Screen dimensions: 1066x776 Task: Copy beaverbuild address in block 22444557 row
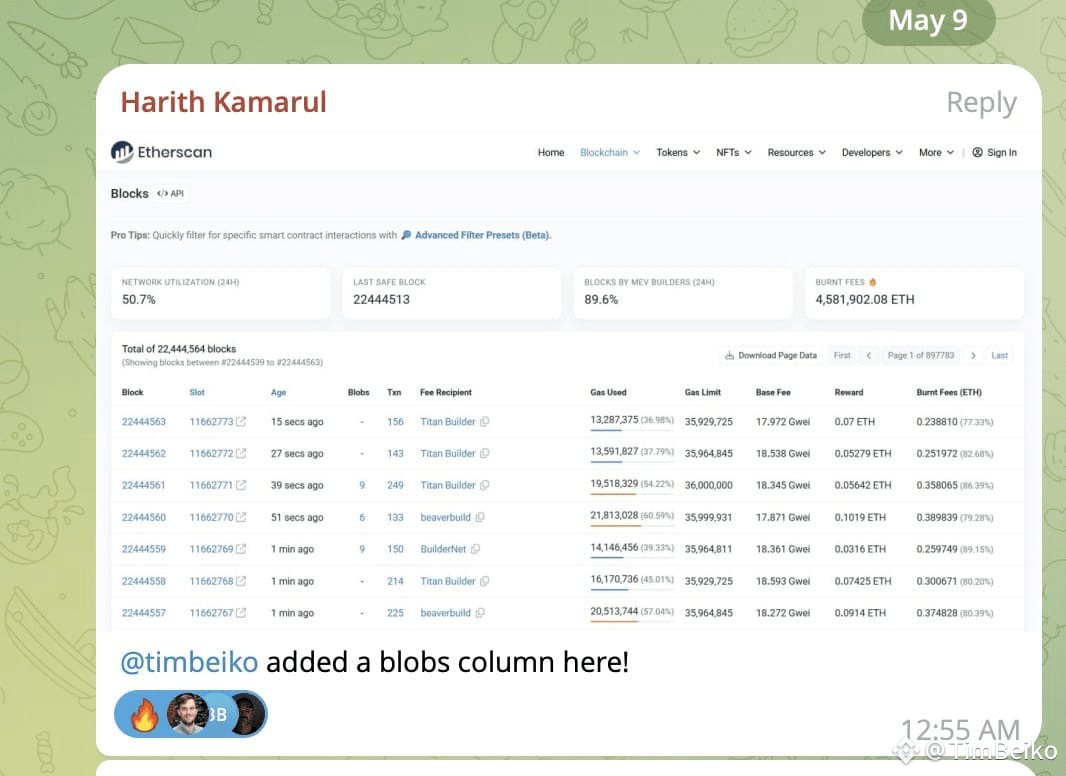[x=480, y=613]
